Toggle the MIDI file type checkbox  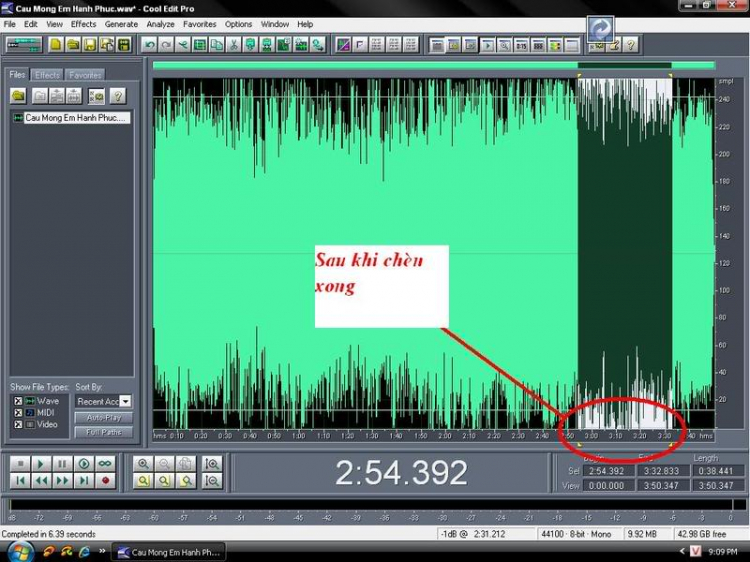click(18, 412)
